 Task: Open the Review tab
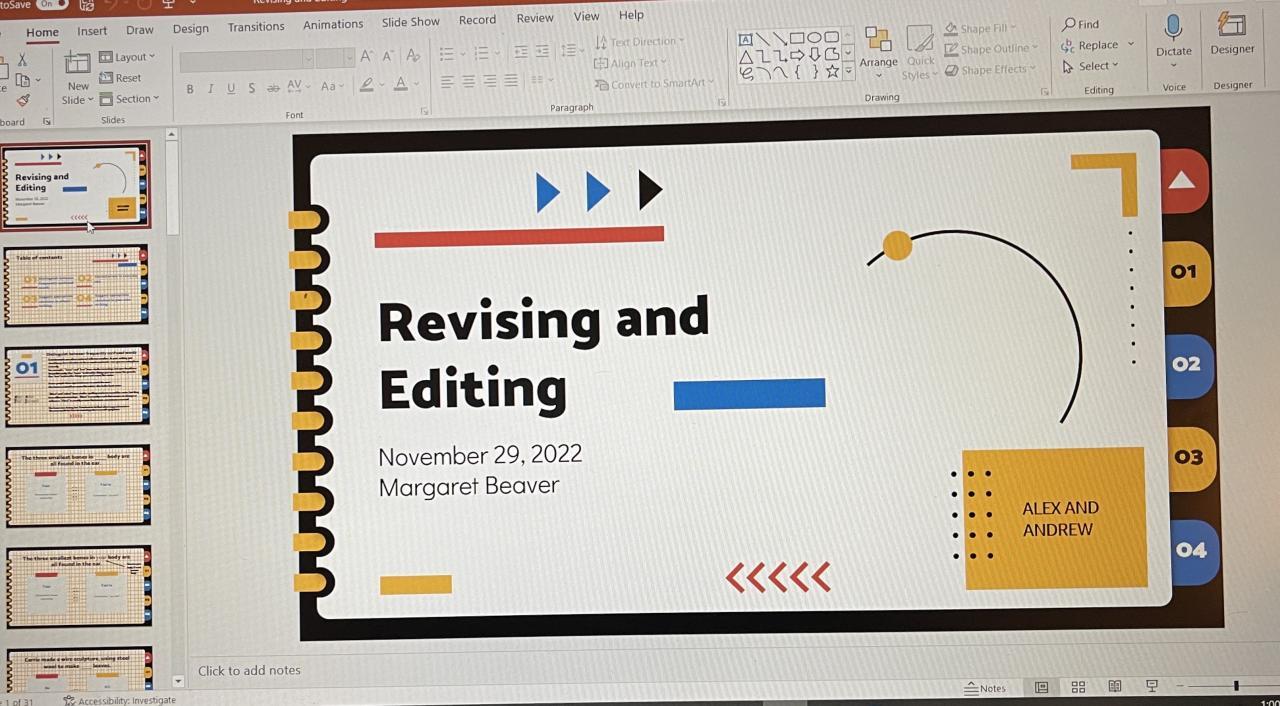point(535,18)
